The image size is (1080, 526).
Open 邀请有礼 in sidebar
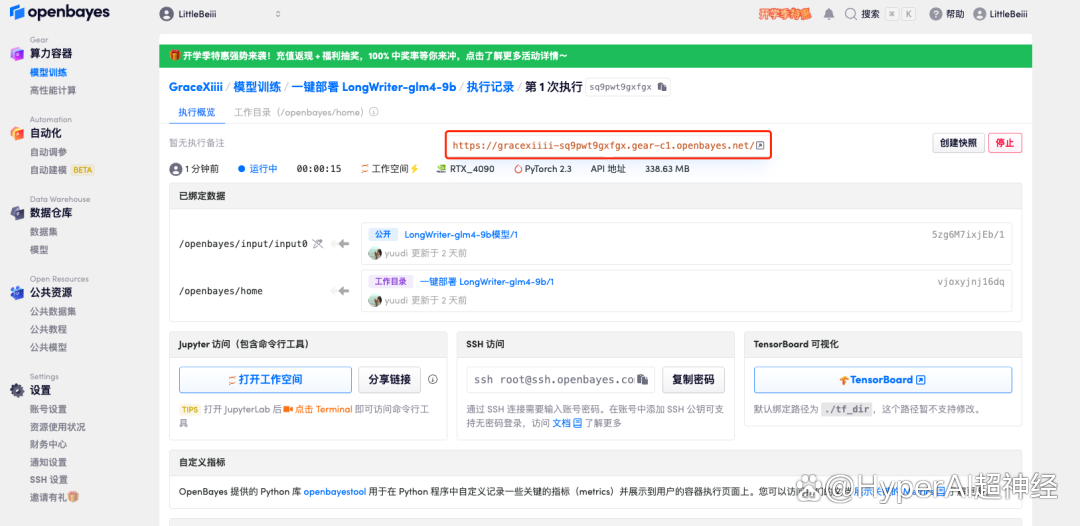pos(54,497)
